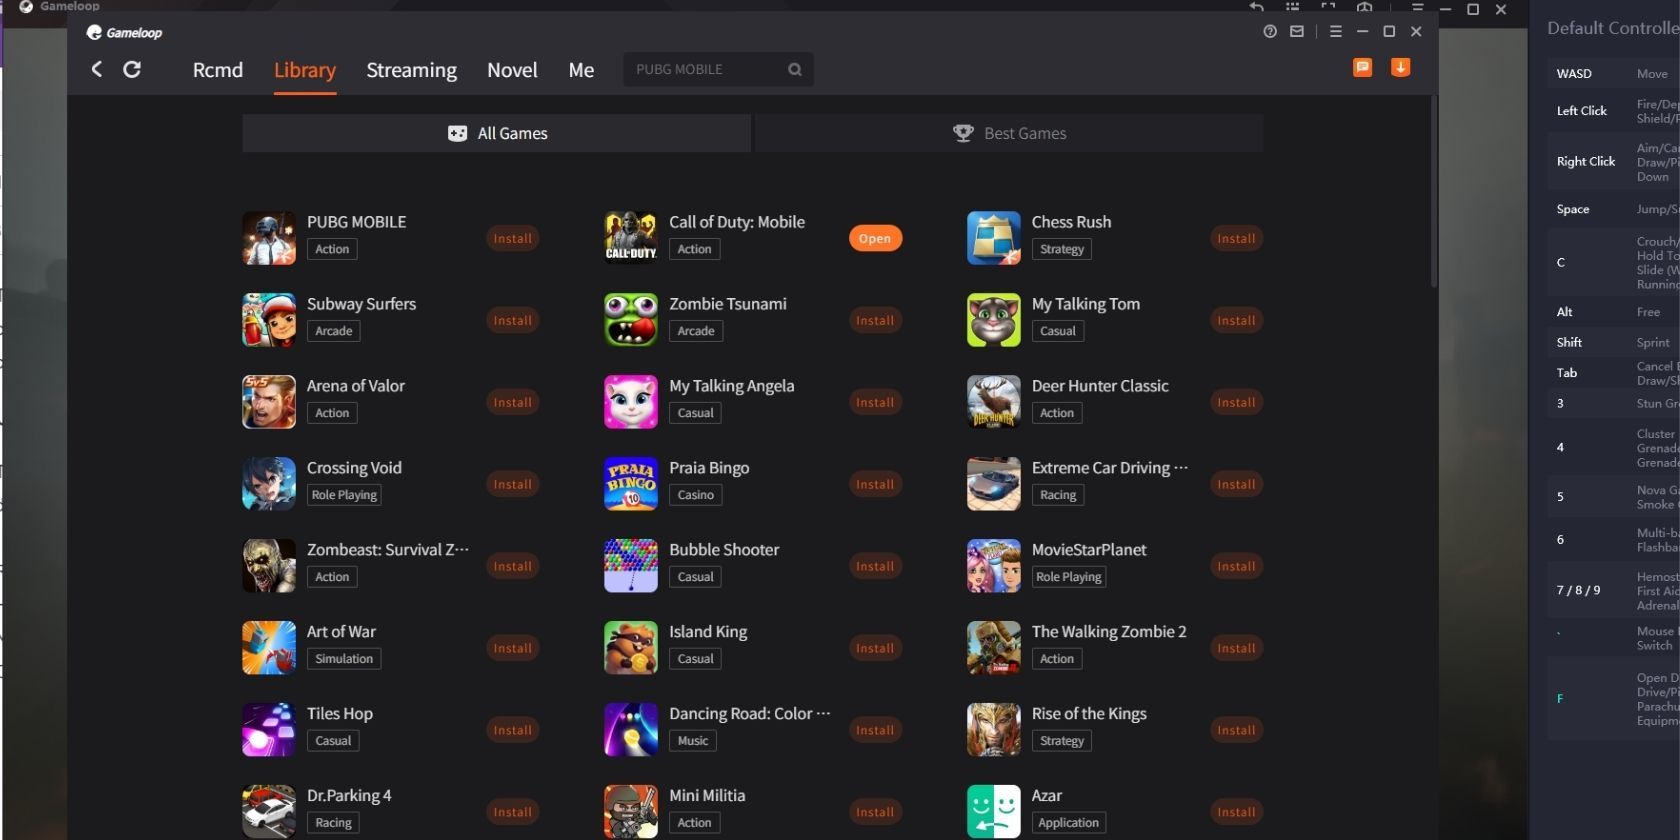The image size is (1680, 840).
Task: Click the Art of War thumbnail
Action: [269, 648]
